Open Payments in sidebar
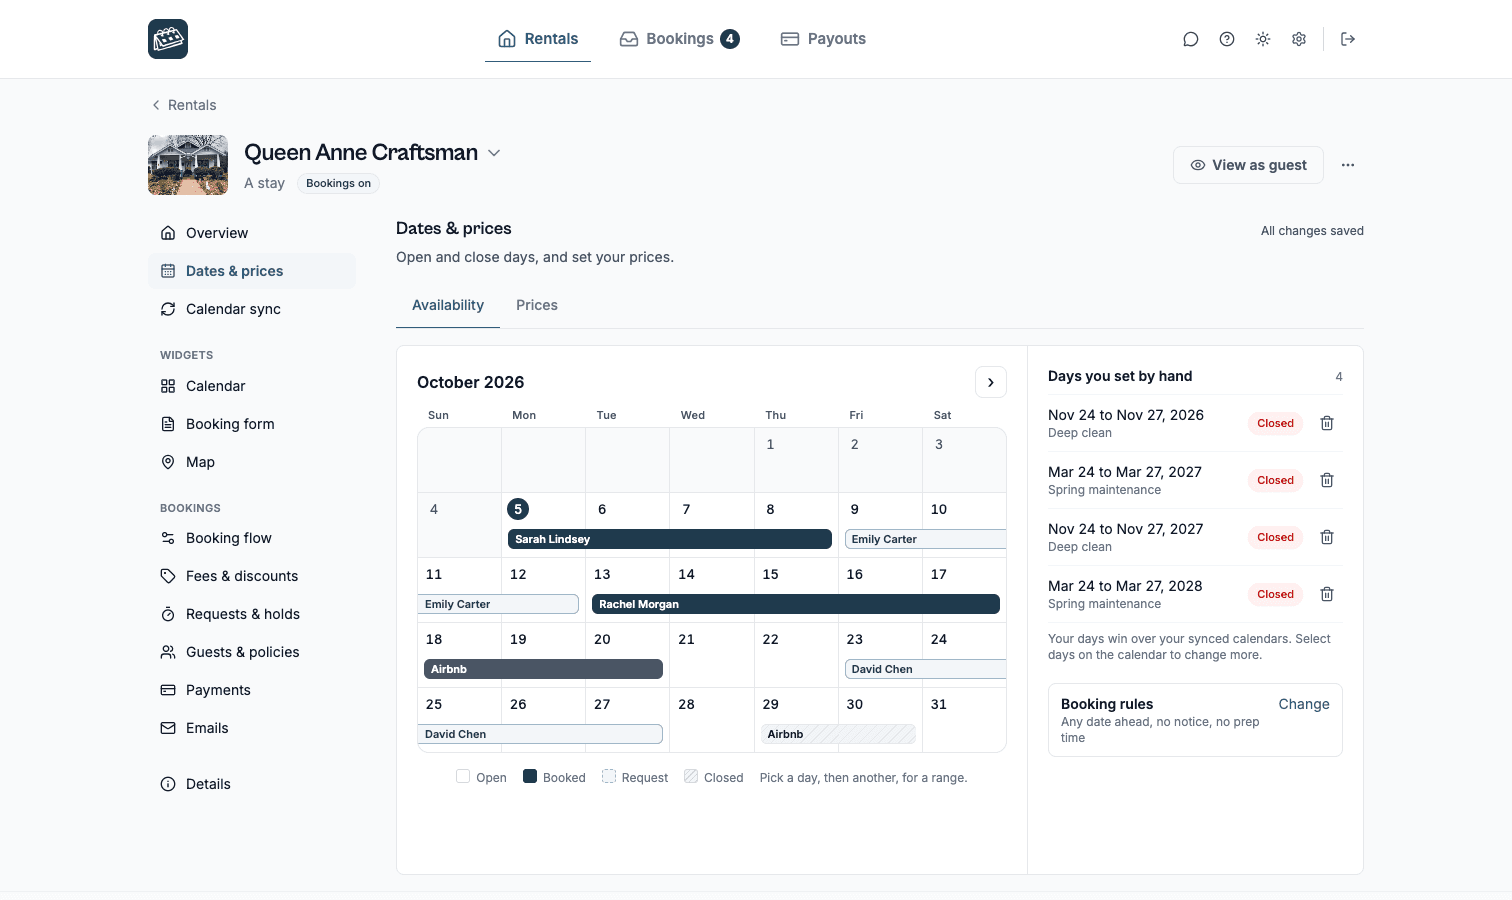The width and height of the screenshot is (1512, 900). click(252, 690)
